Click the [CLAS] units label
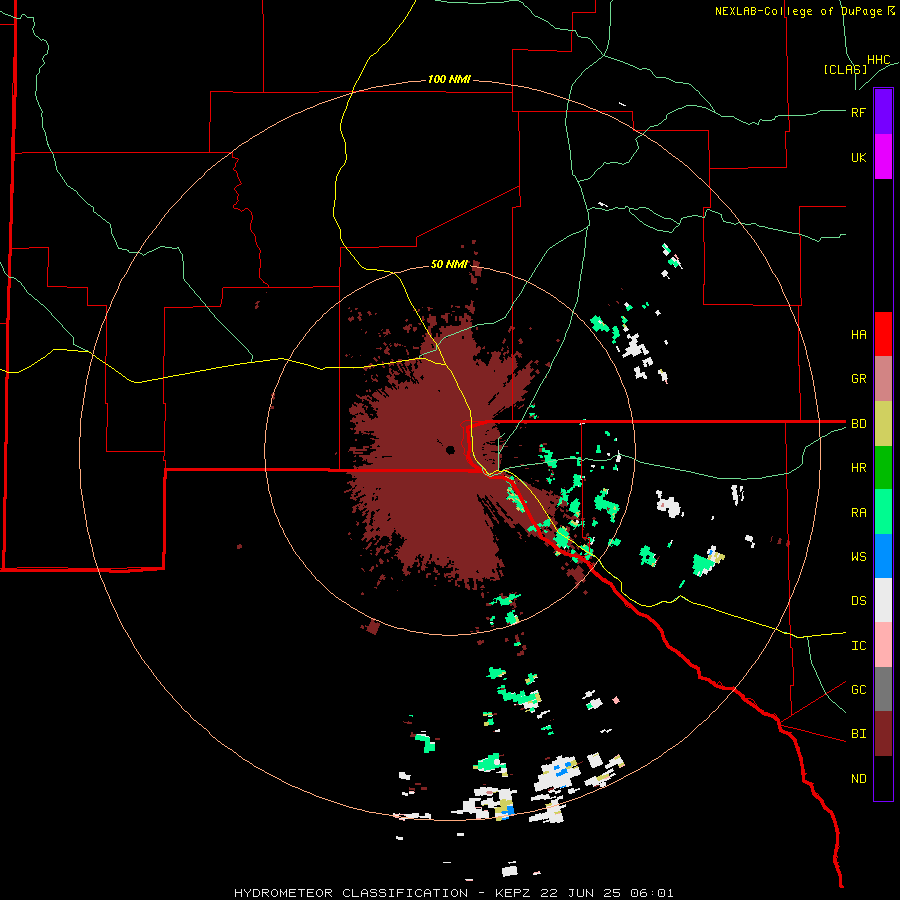The width and height of the screenshot is (900, 900). 845,69
